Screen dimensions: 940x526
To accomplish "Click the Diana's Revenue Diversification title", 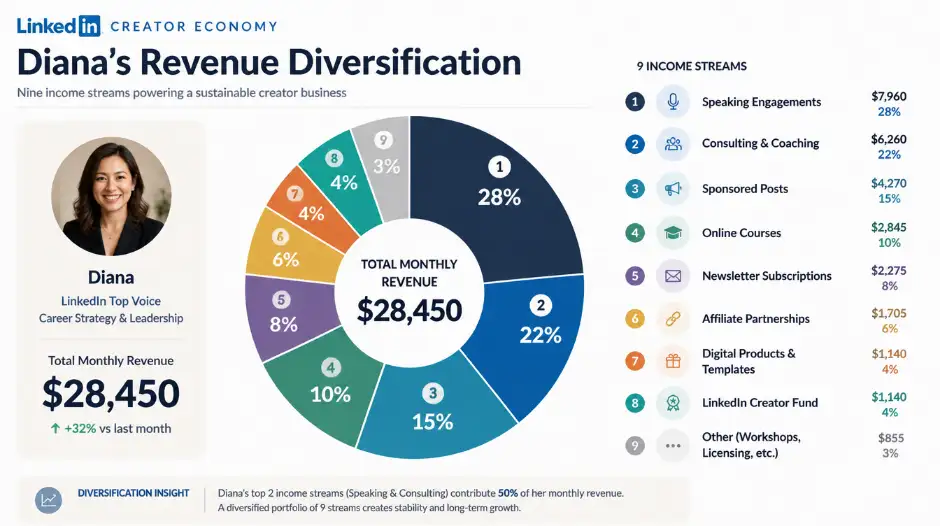I will pyautogui.click(x=269, y=62).
